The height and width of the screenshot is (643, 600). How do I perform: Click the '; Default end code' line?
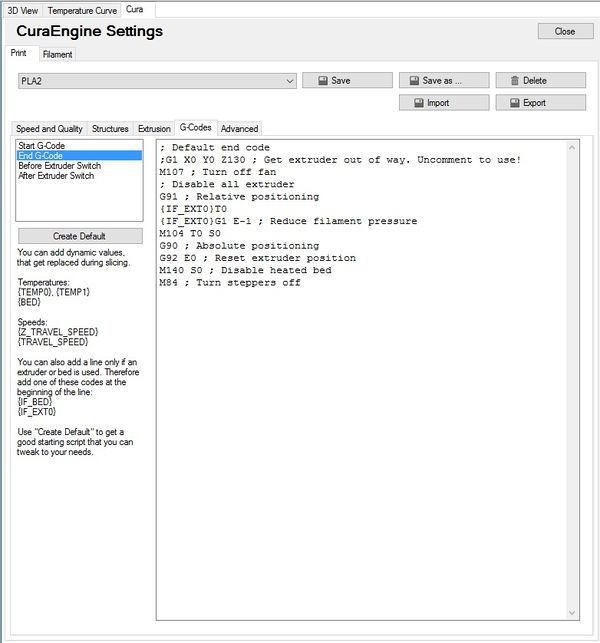click(215, 147)
